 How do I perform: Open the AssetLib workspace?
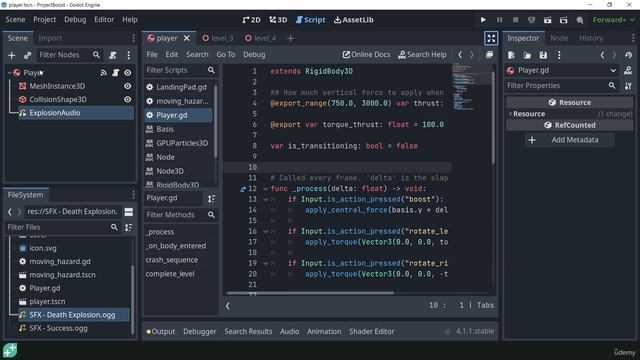(353, 20)
